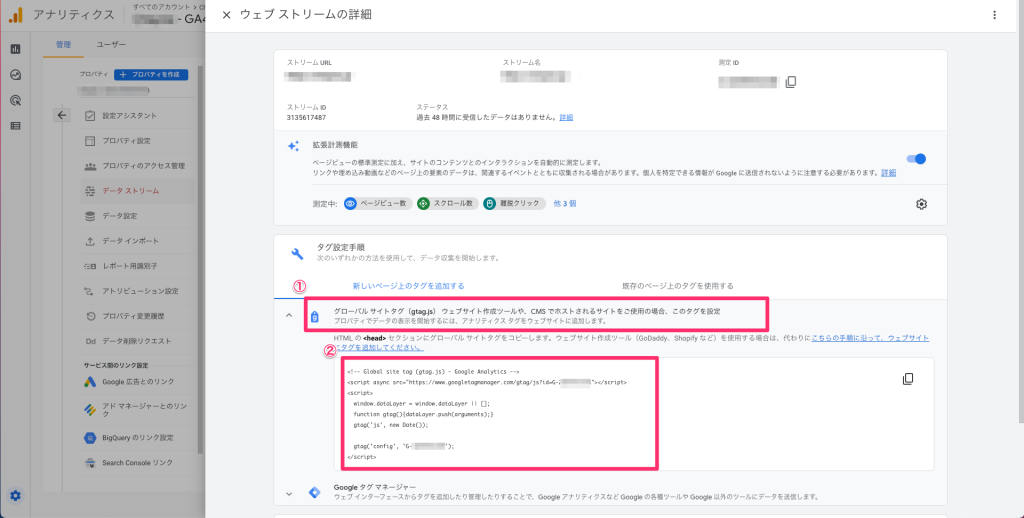The width and height of the screenshot is (1024, 518).
Task: Open Google 広告とのリンク
Action: (136, 382)
